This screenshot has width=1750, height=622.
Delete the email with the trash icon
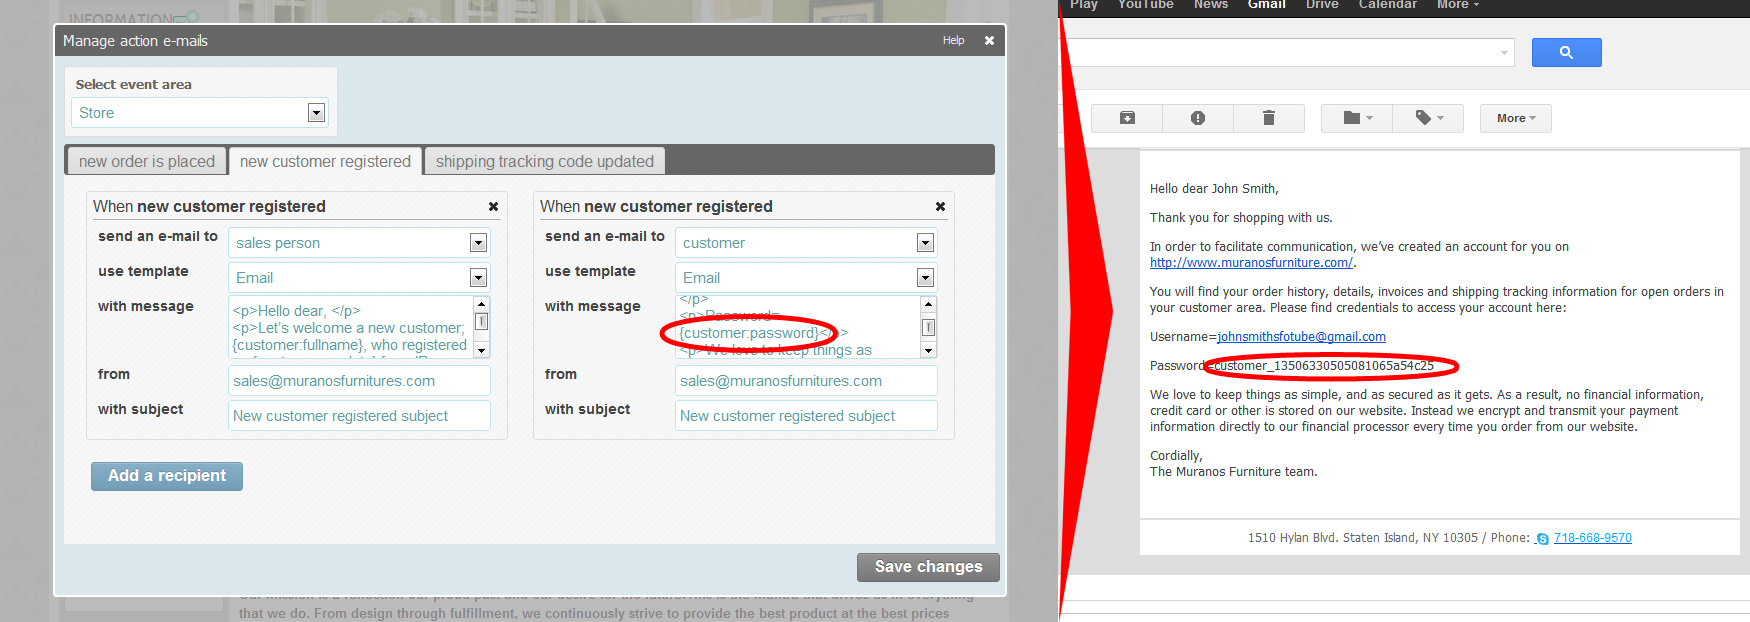1269,118
